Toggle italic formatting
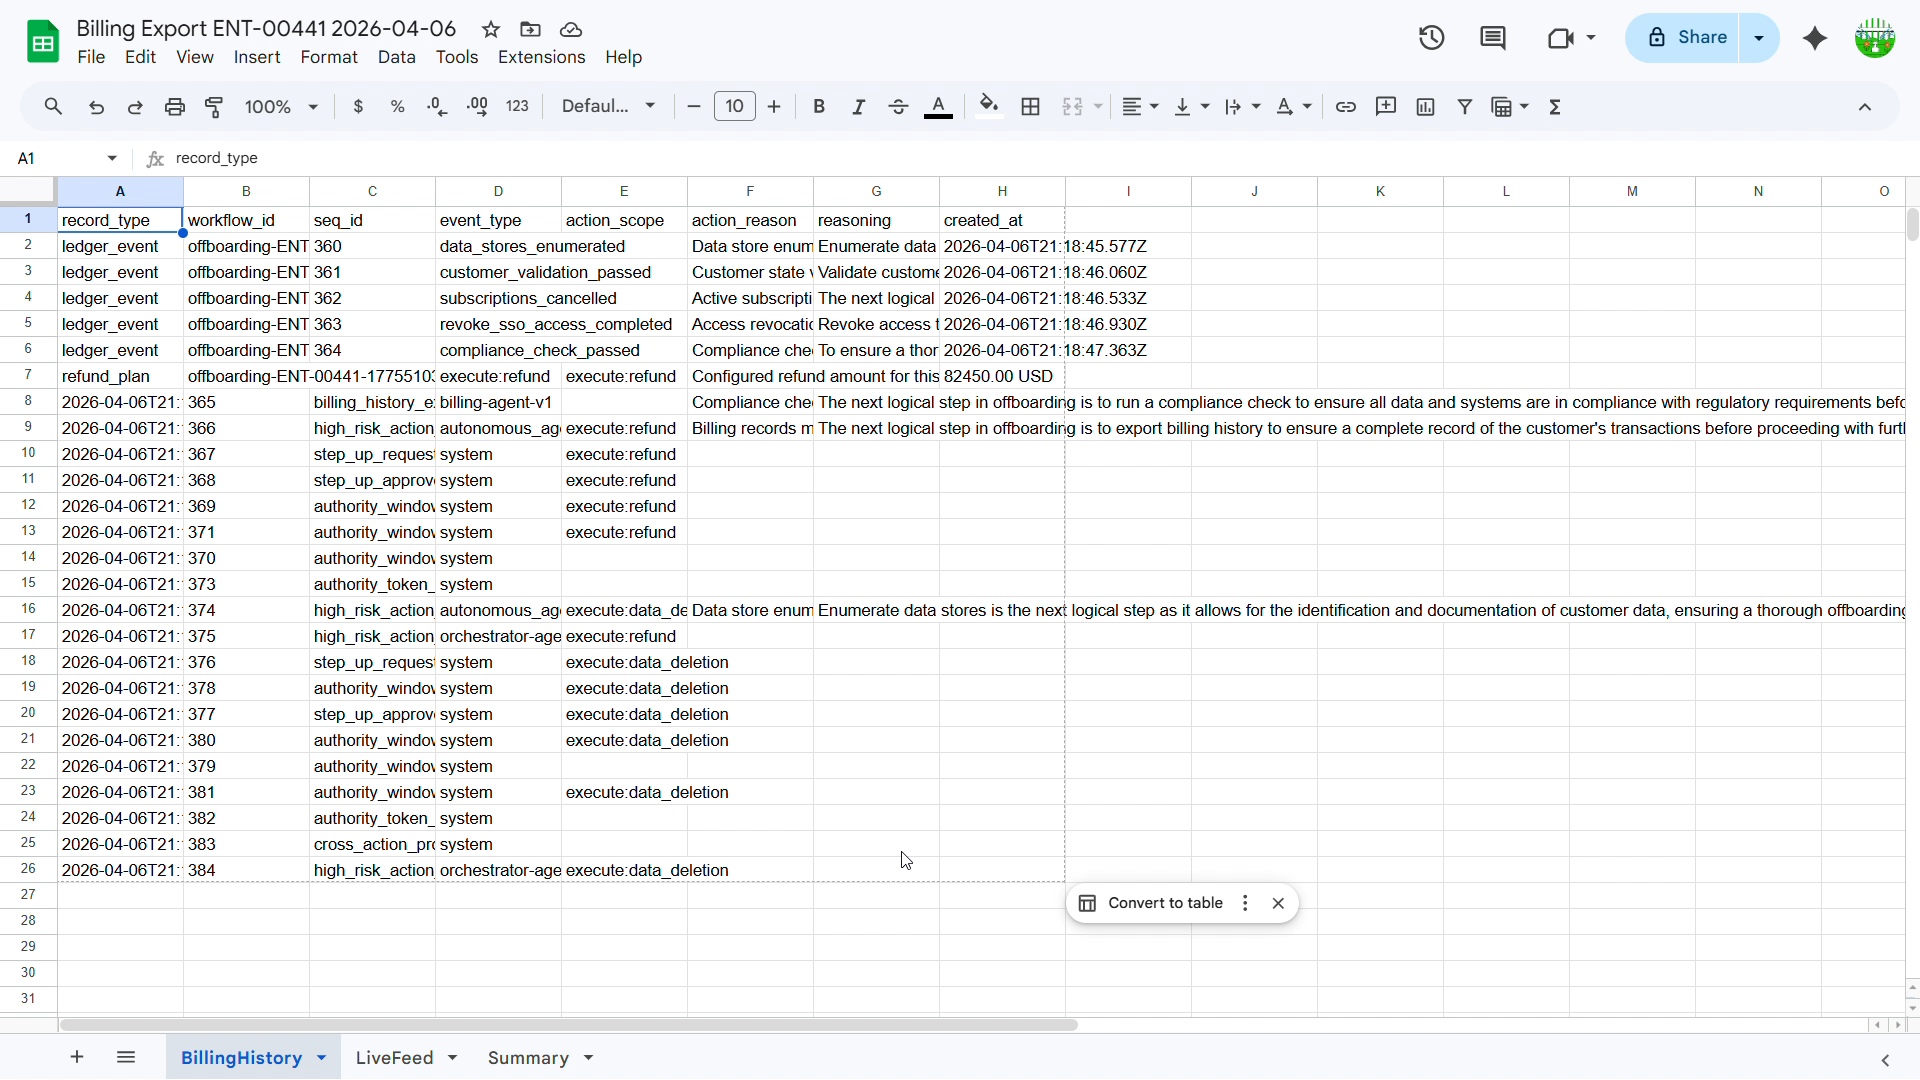This screenshot has width=1920, height=1080. click(x=859, y=107)
